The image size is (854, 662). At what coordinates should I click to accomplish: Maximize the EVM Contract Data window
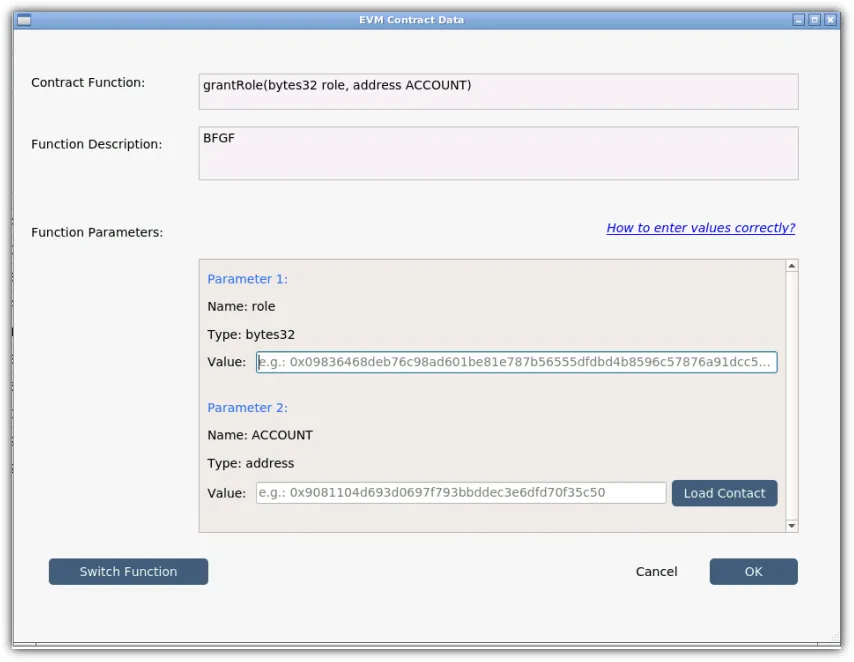[814, 20]
